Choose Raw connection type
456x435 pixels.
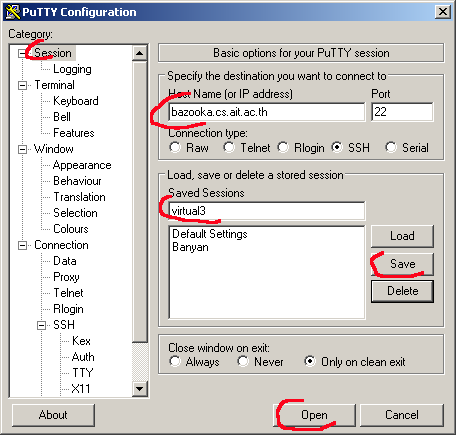175,147
